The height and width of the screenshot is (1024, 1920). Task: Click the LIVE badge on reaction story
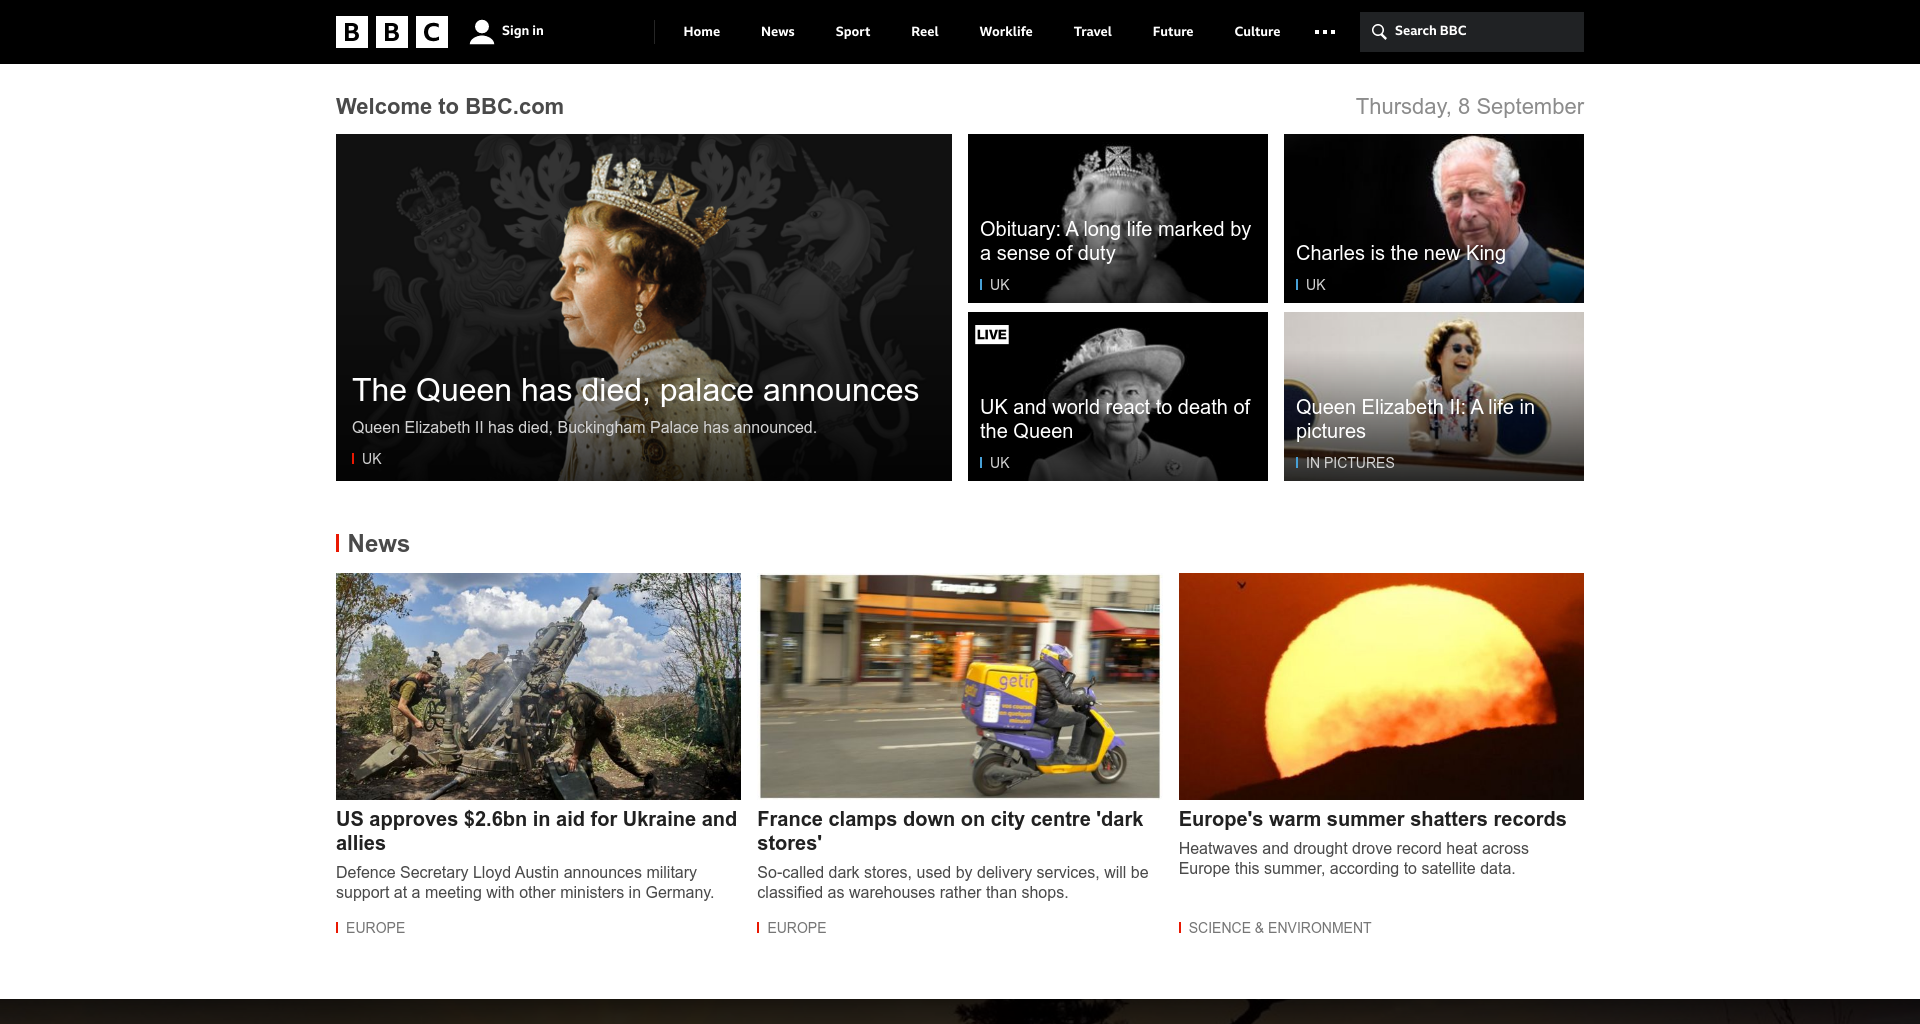click(991, 335)
